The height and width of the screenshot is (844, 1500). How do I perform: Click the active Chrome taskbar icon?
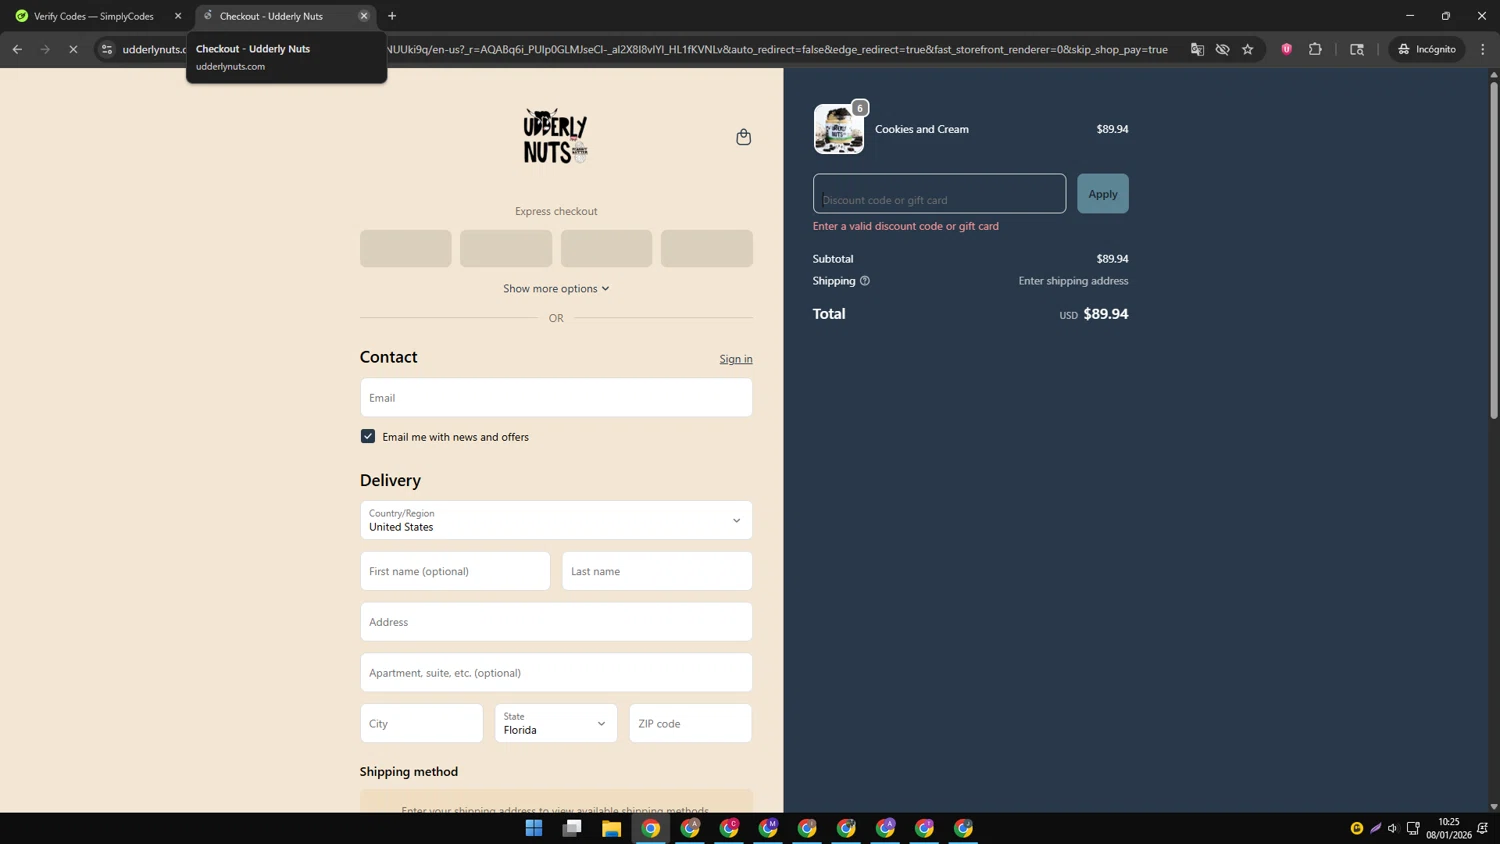click(651, 828)
